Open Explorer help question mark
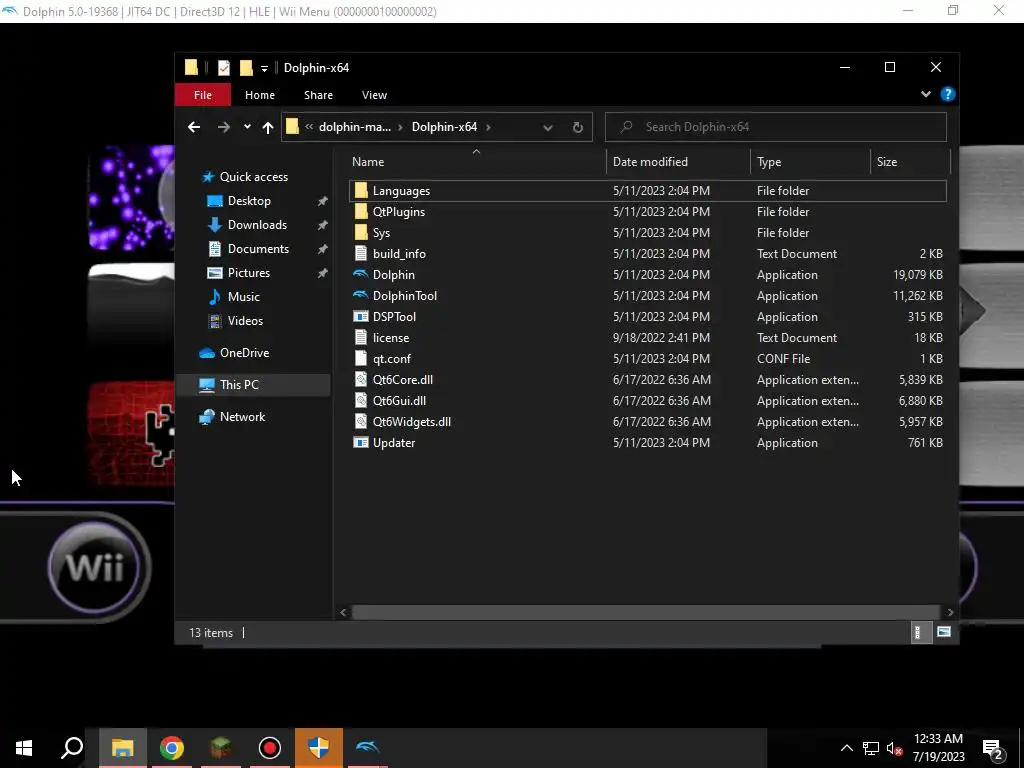Viewport: 1024px width, 768px height. pyautogui.click(x=948, y=94)
